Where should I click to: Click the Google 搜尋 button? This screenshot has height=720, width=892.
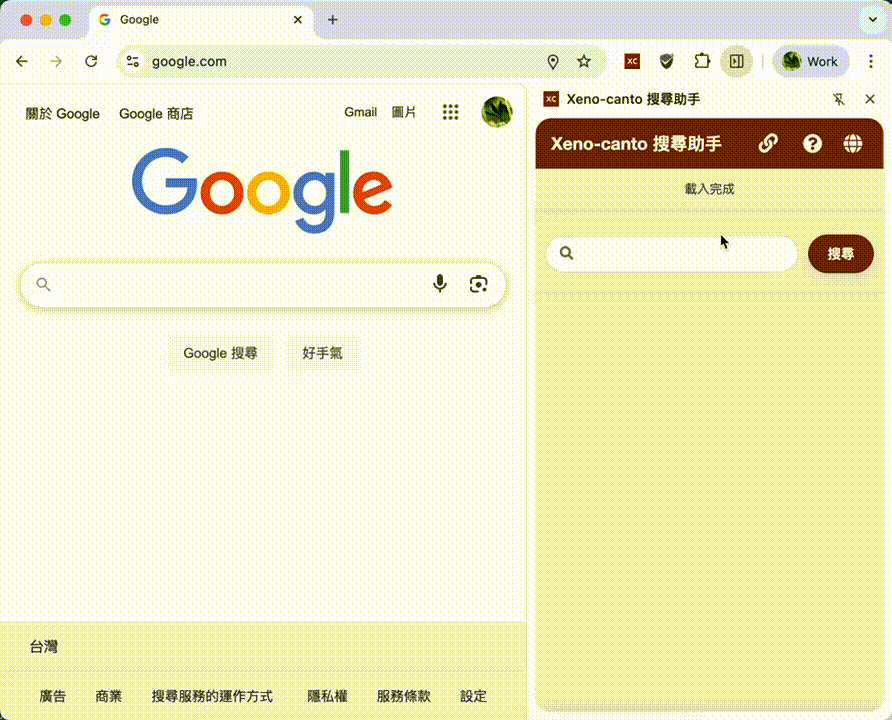(x=221, y=353)
